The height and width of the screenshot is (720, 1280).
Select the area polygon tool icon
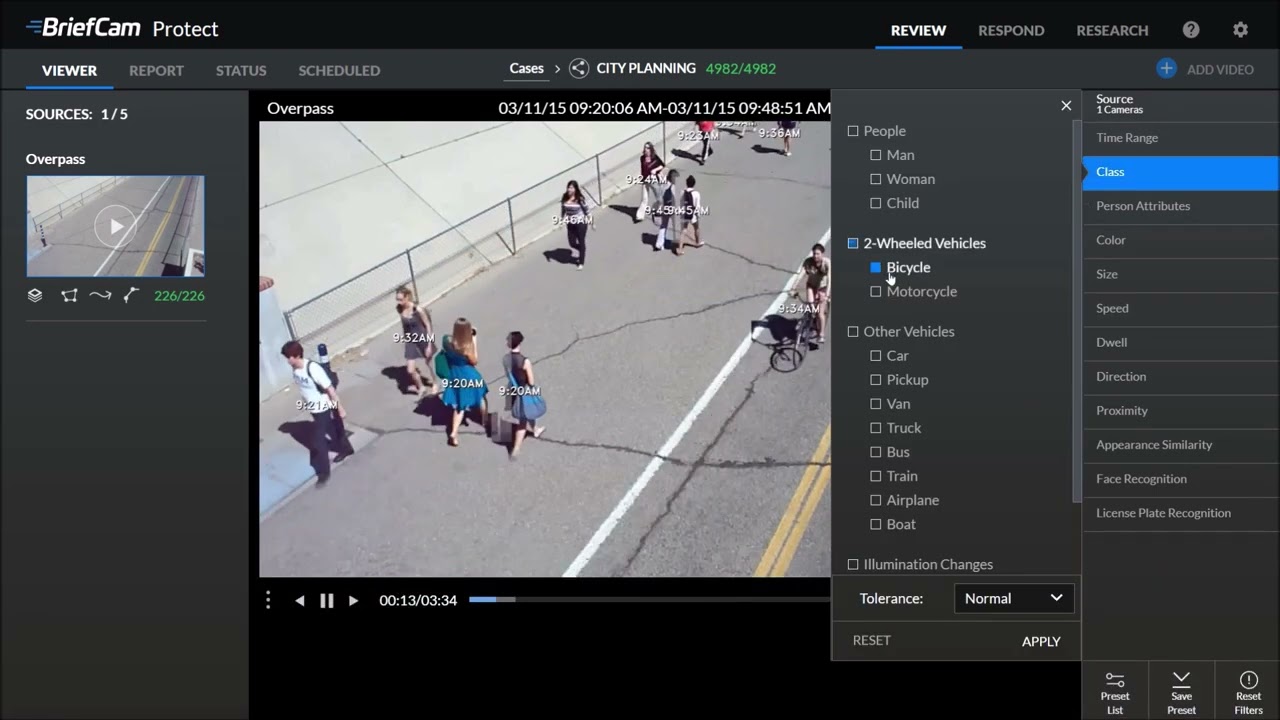(69, 295)
